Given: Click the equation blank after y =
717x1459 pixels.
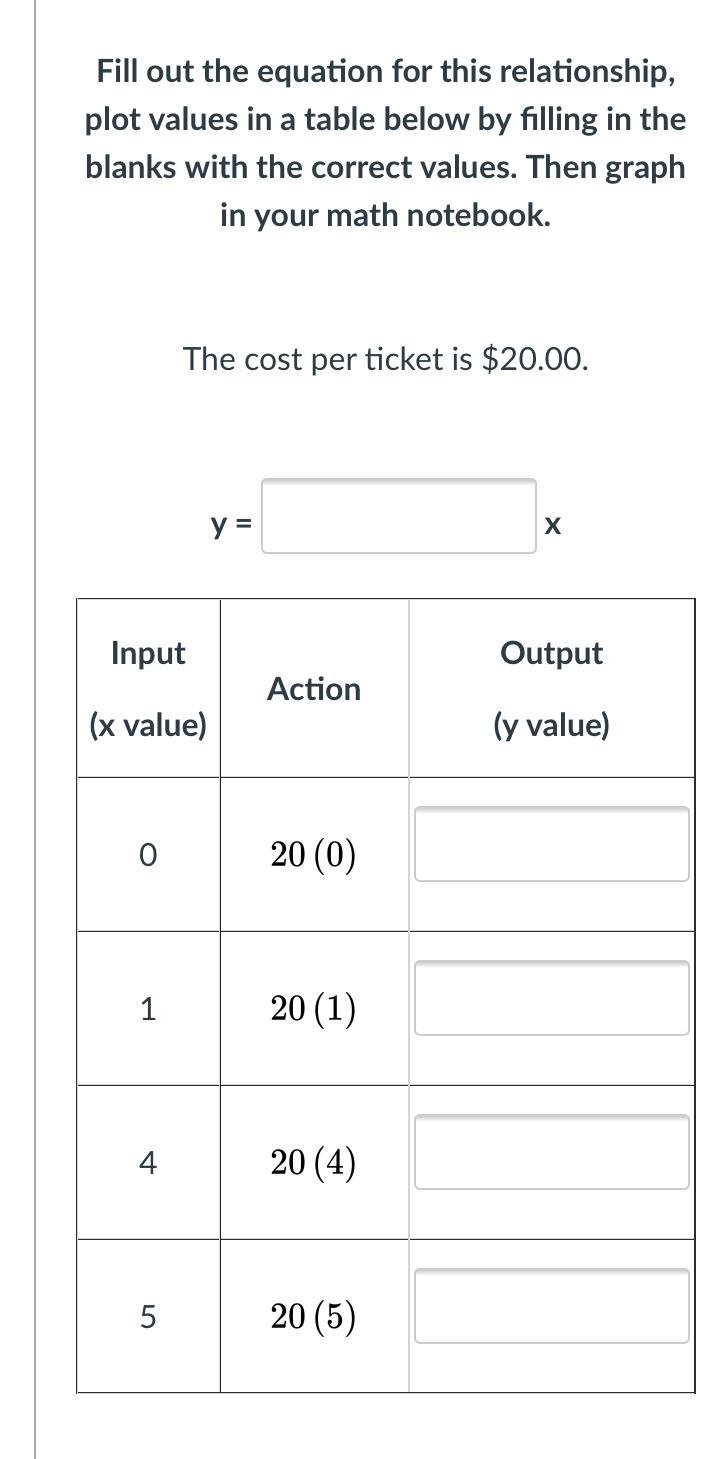Looking at the screenshot, I should pos(399,516).
